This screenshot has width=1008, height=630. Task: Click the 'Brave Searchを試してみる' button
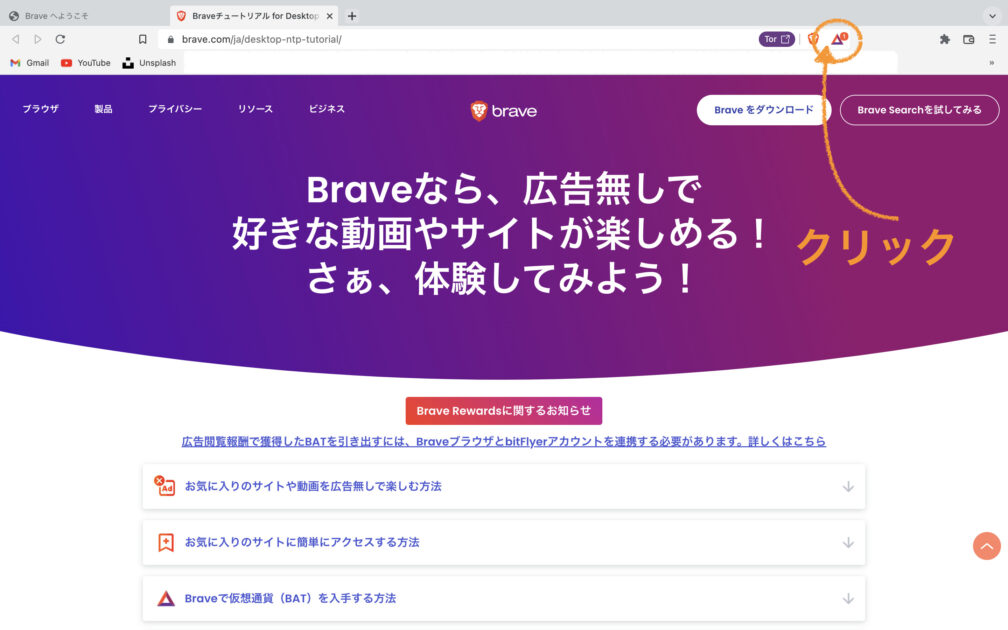(919, 110)
